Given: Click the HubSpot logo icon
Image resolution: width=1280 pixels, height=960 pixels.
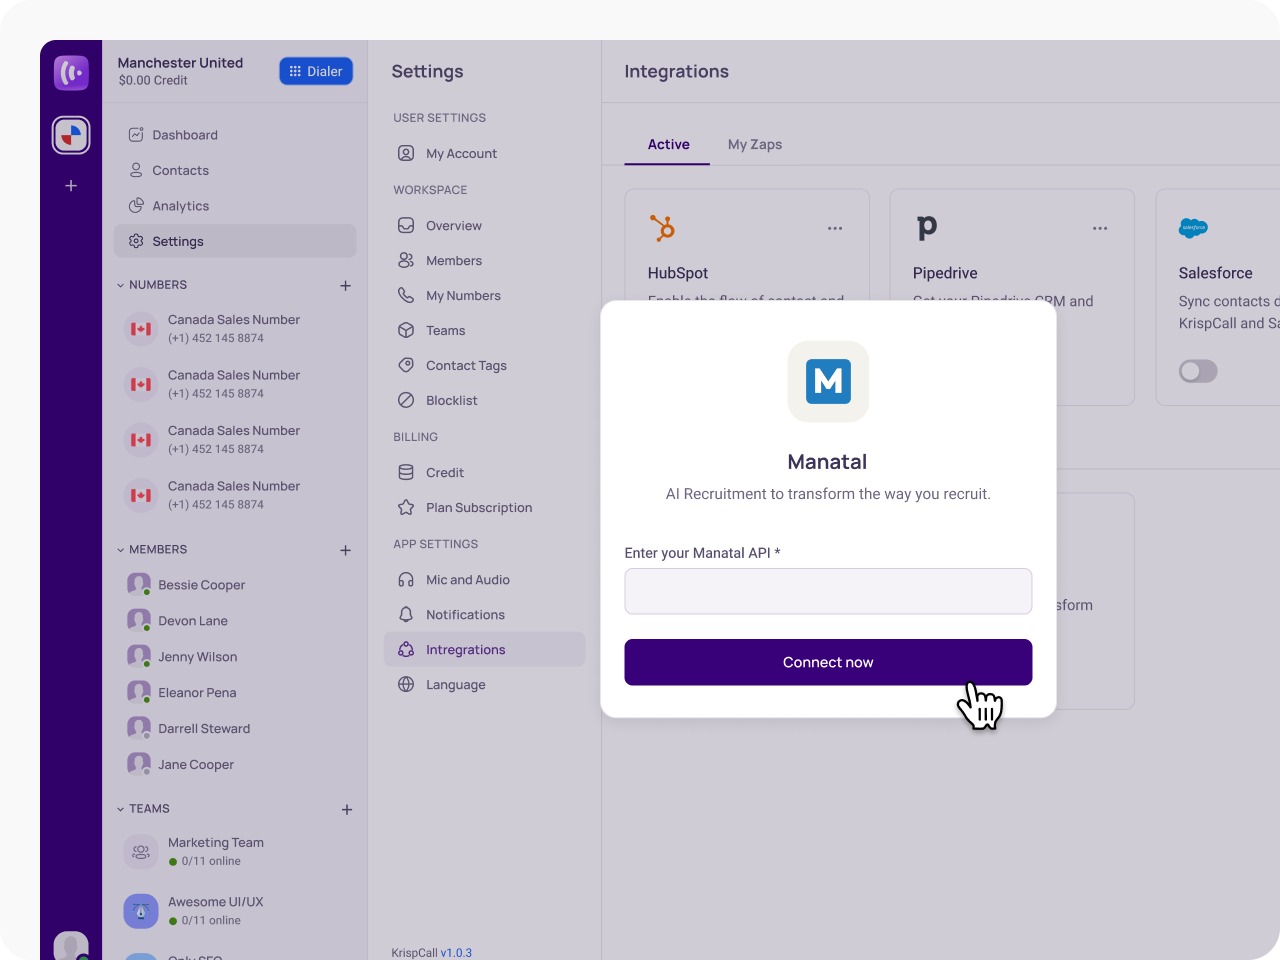Looking at the screenshot, I should (x=662, y=228).
